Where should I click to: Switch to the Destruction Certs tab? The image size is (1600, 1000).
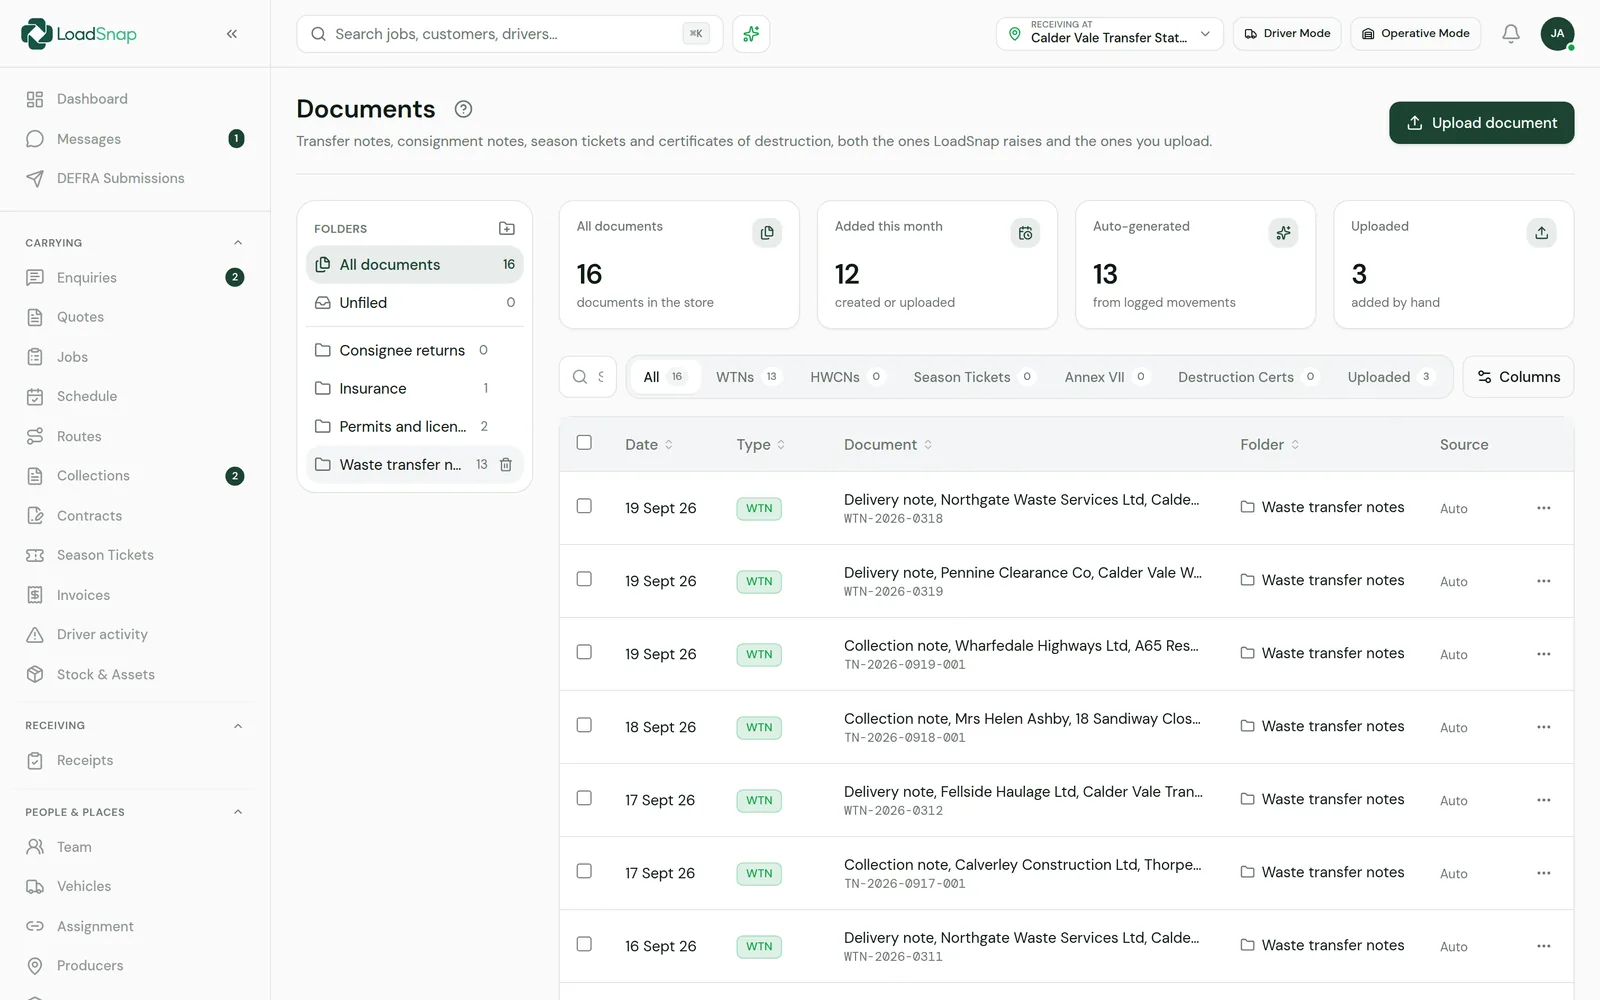point(1247,377)
